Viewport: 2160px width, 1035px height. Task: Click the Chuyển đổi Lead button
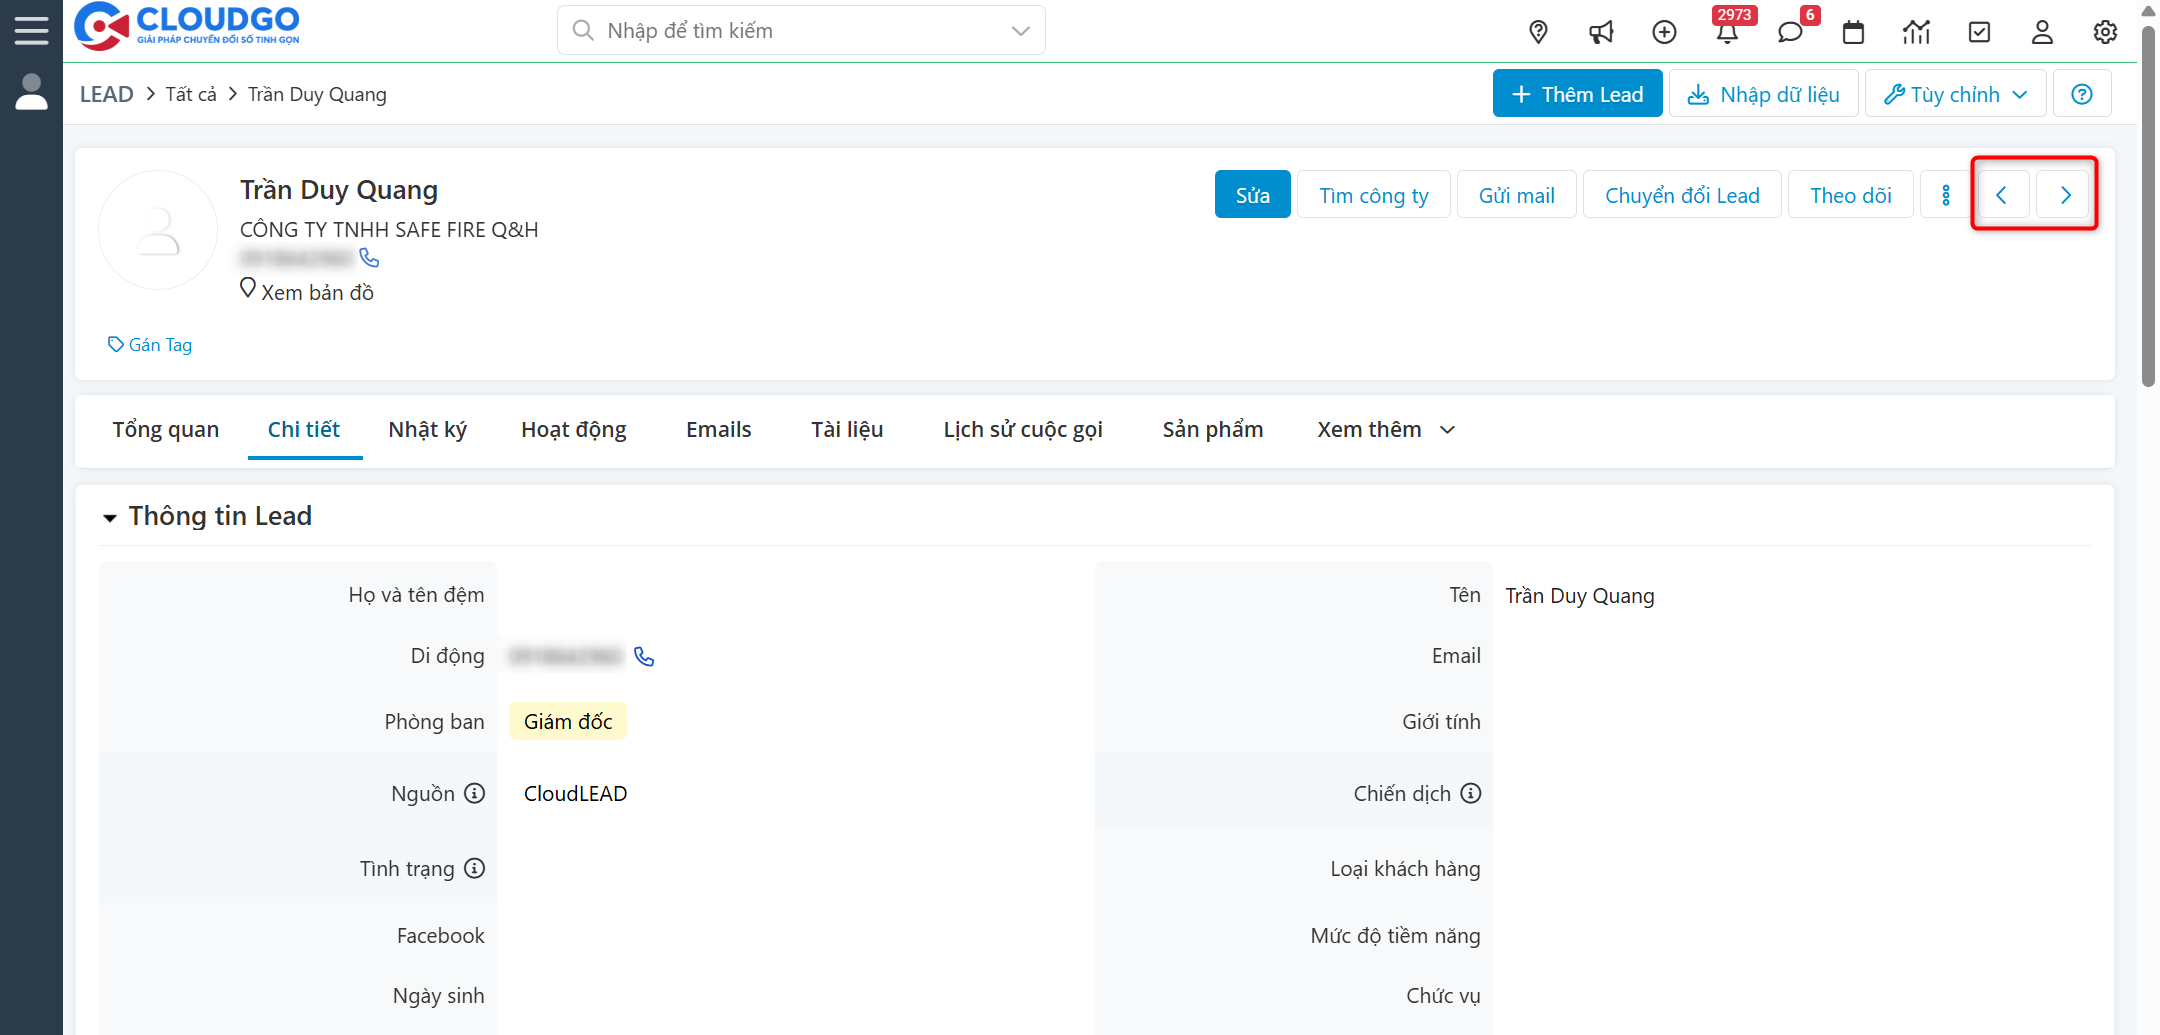(1682, 195)
